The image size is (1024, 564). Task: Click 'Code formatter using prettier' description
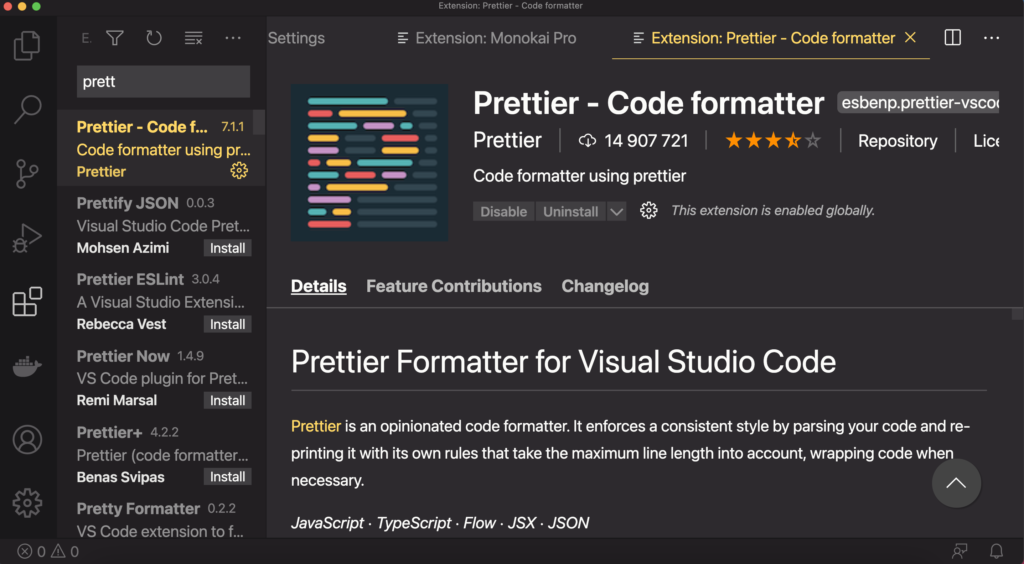click(x=579, y=176)
